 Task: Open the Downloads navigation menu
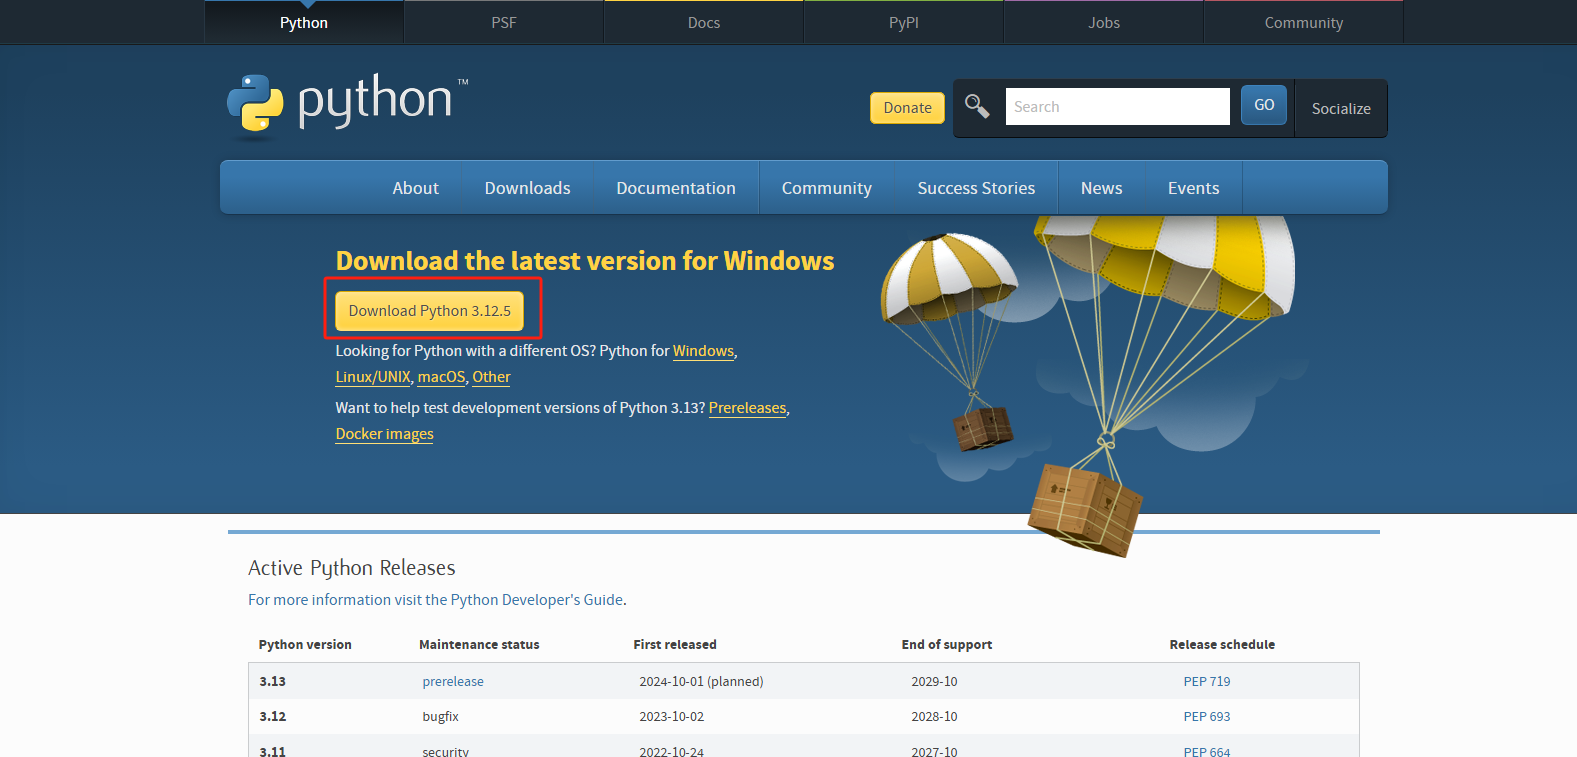click(527, 188)
